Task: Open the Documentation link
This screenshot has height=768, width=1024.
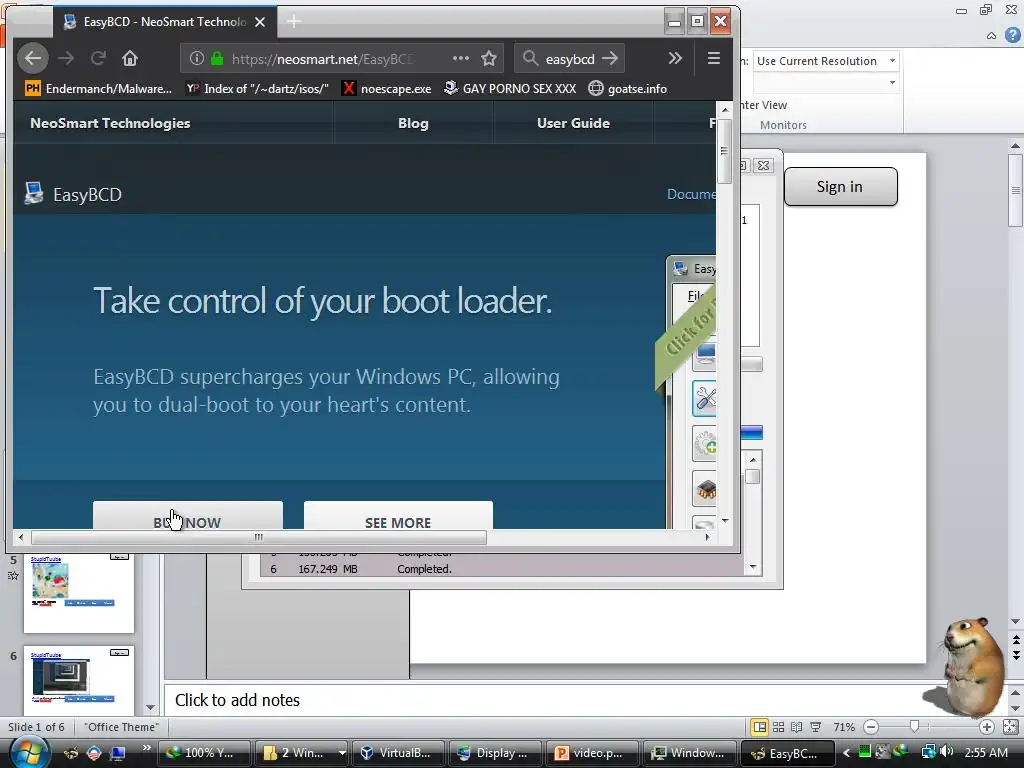Action: click(x=691, y=194)
